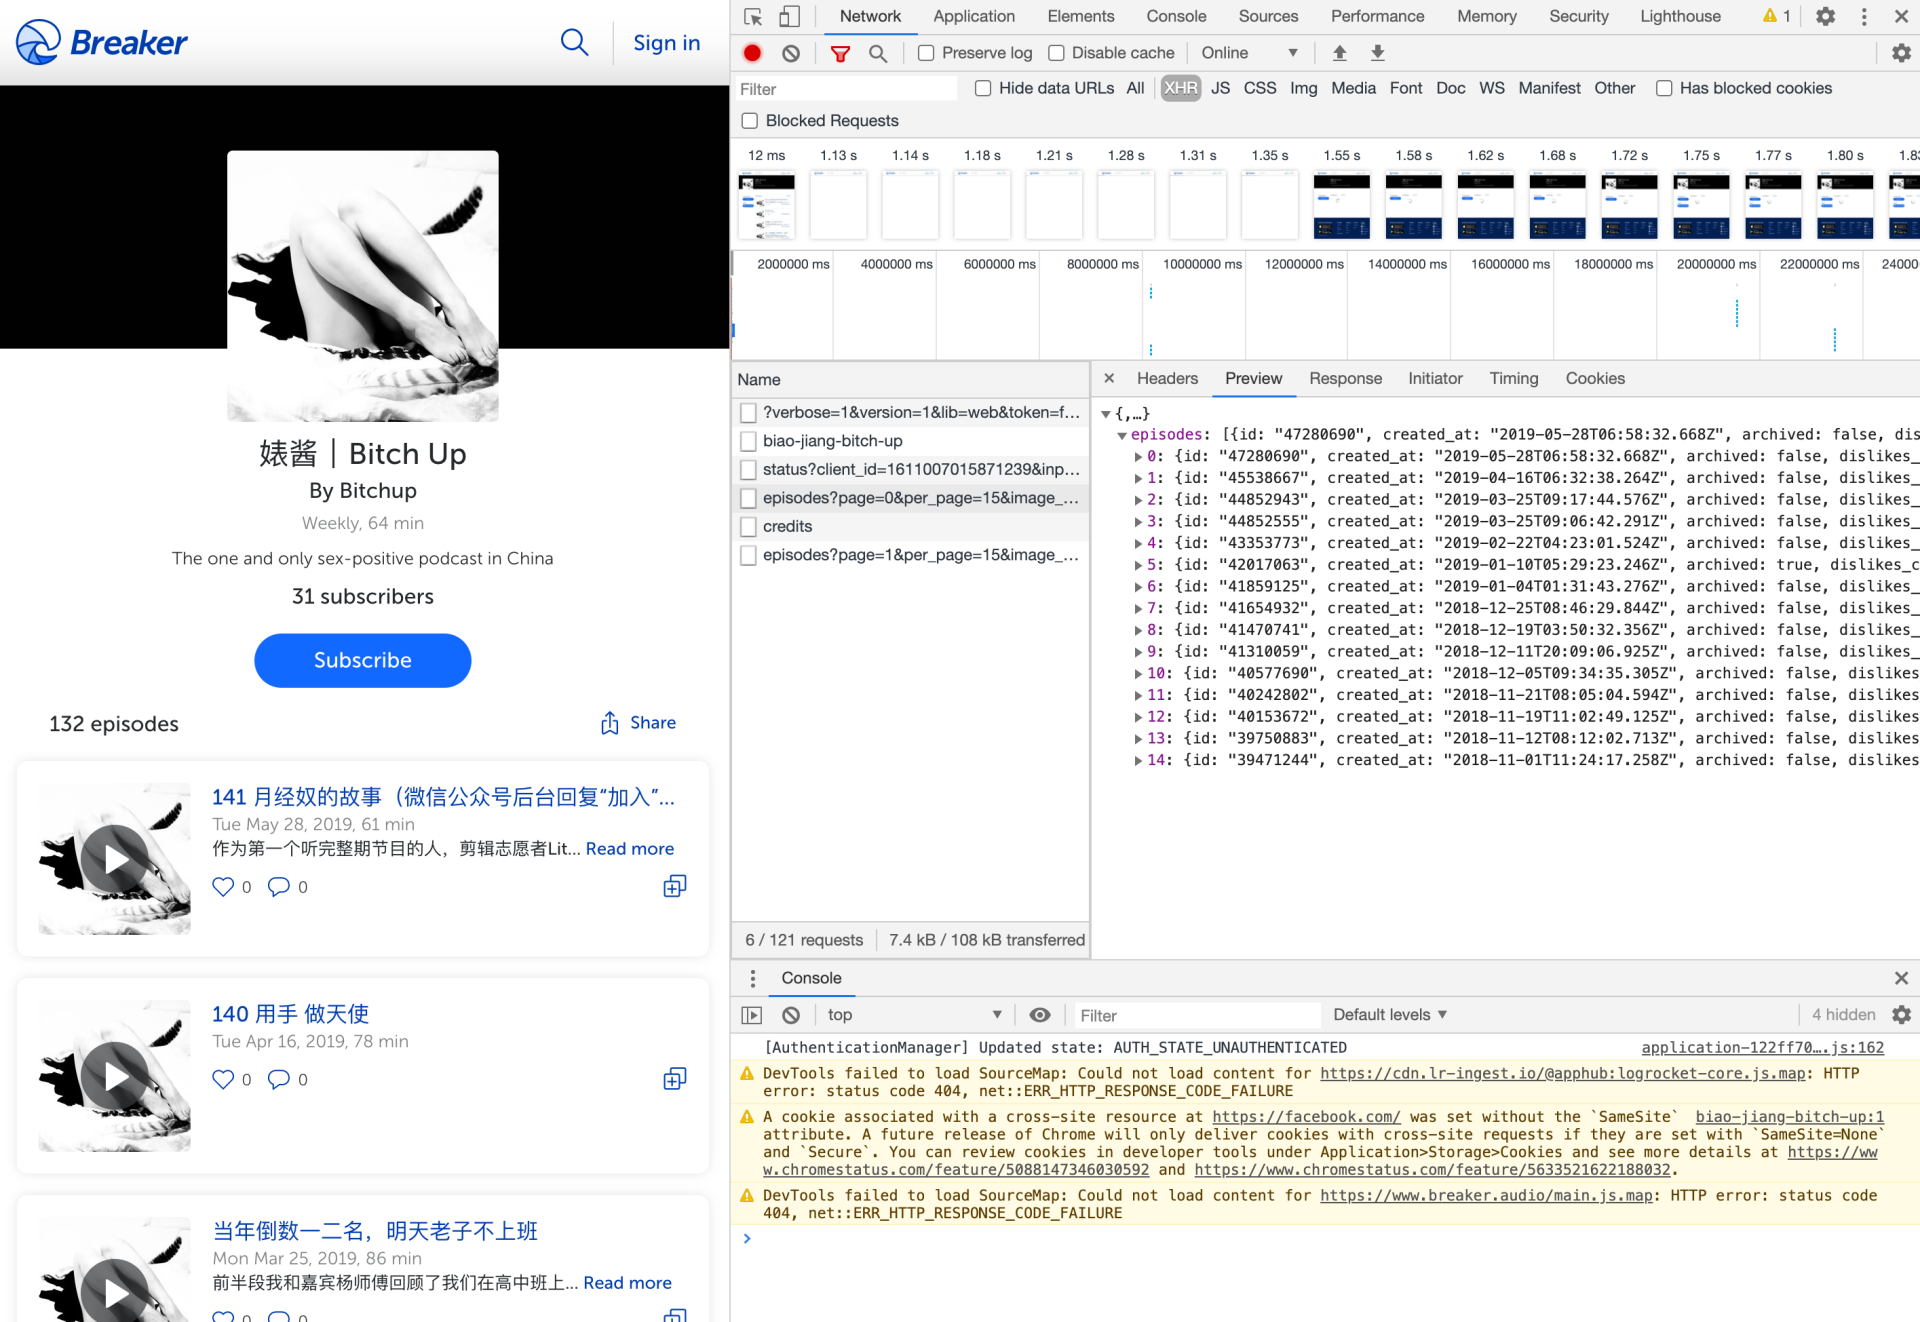Play episode 140 用手 做天使

pos(115,1076)
